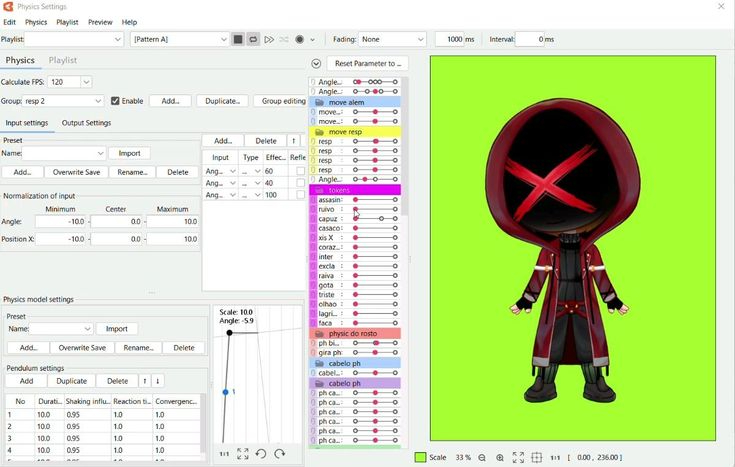
Task: Click the rotate counterclockwise icon below pendulum graph
Action: 261,454
